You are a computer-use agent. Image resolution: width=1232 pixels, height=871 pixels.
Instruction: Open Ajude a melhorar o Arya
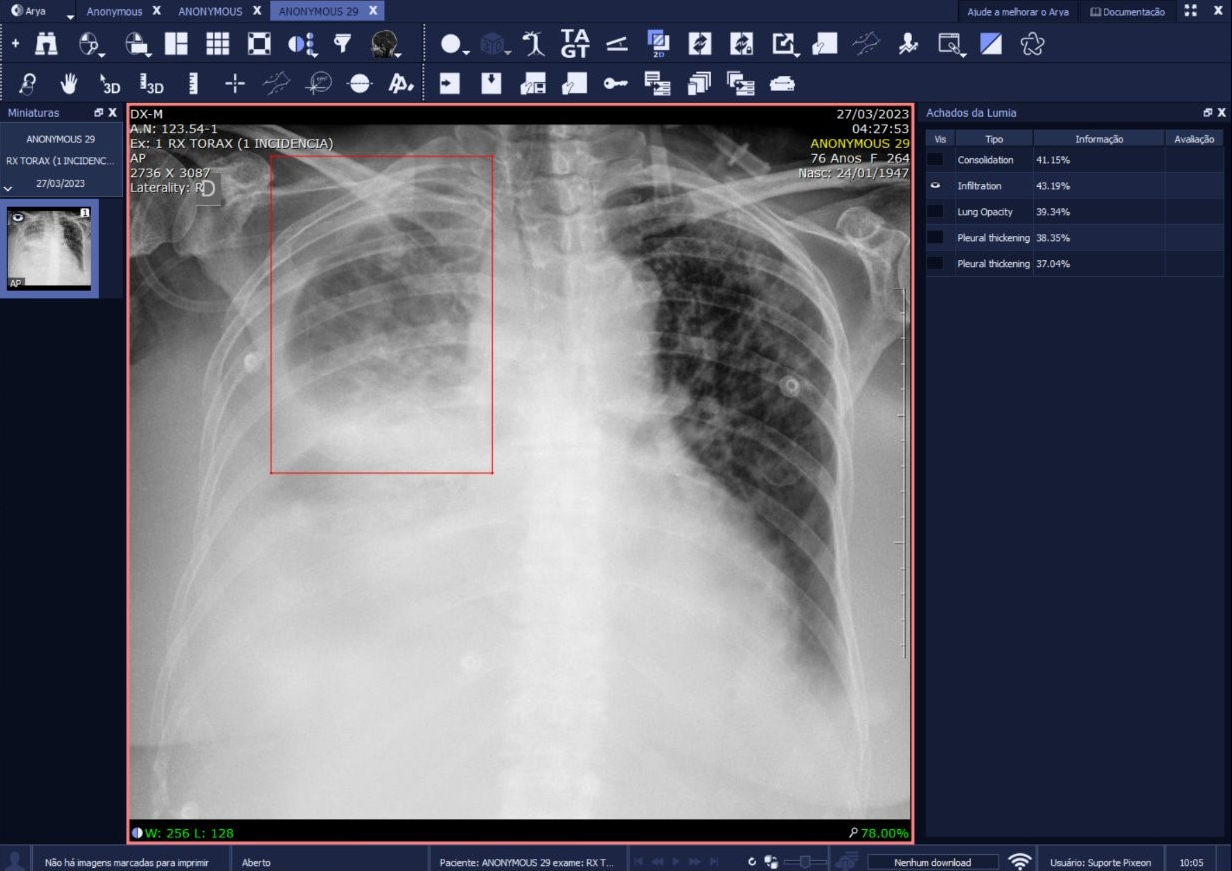(x=1018, y=12)
